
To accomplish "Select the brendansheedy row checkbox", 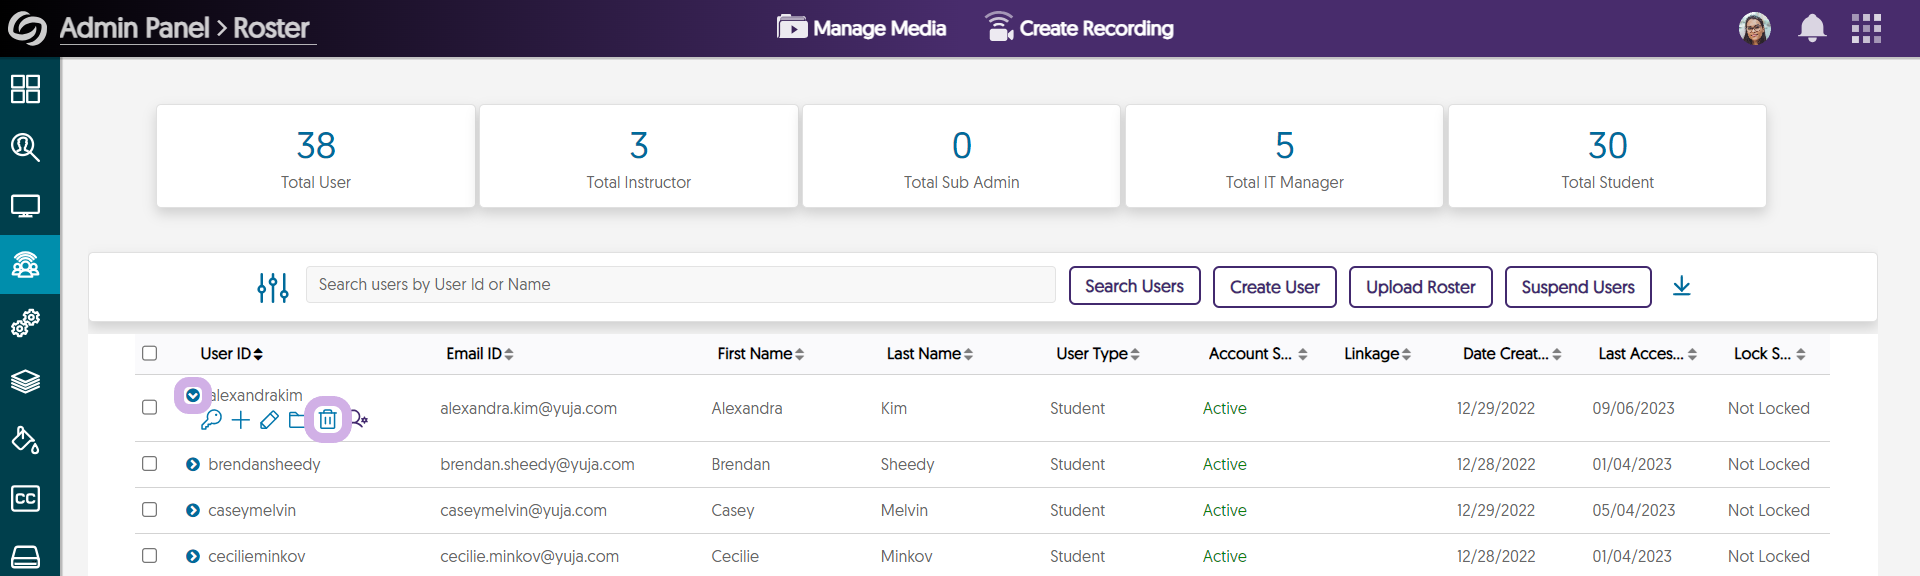I will click(x=150, y=464).
